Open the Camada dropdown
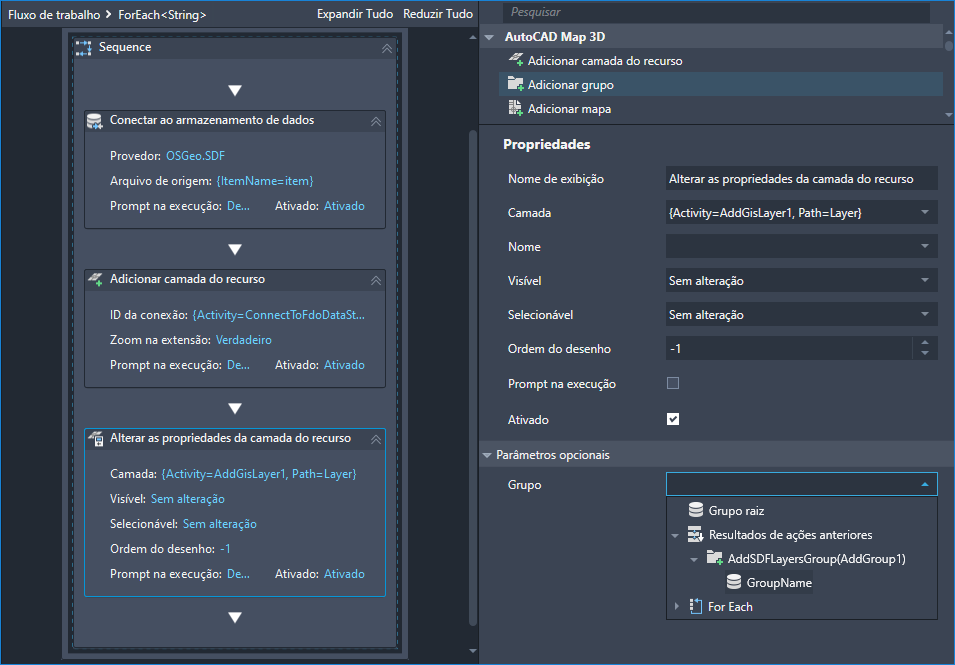955x665 pixels. coord(925,213)
